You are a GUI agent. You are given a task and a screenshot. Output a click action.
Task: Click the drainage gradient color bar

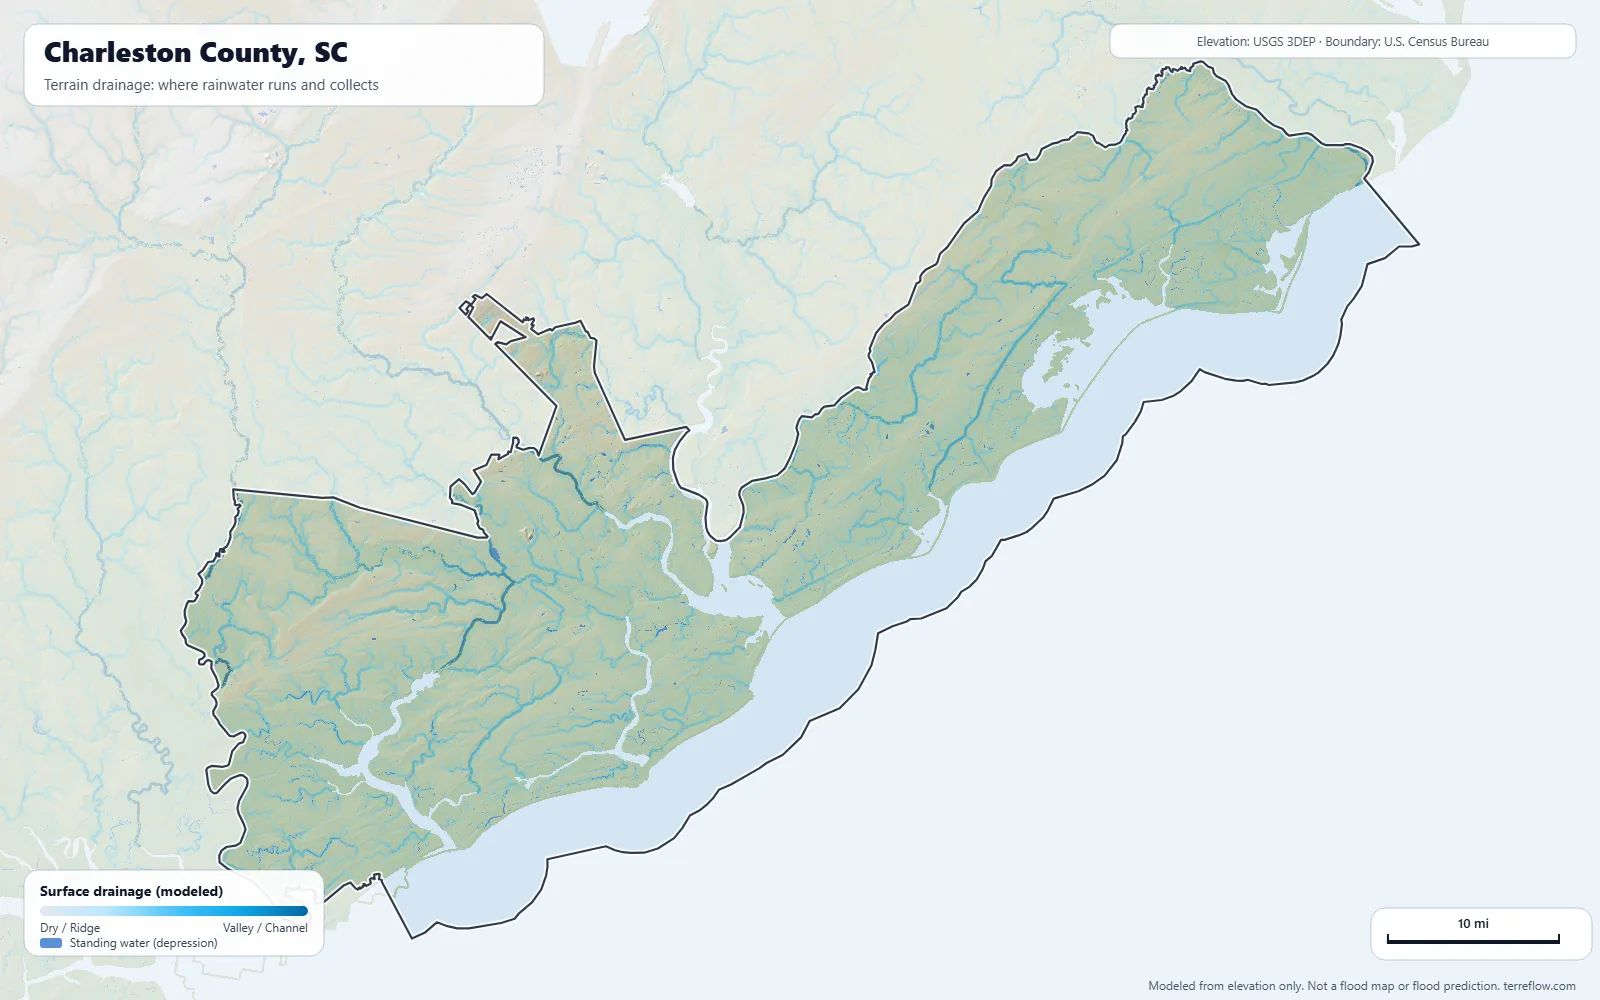click(174, 911)
